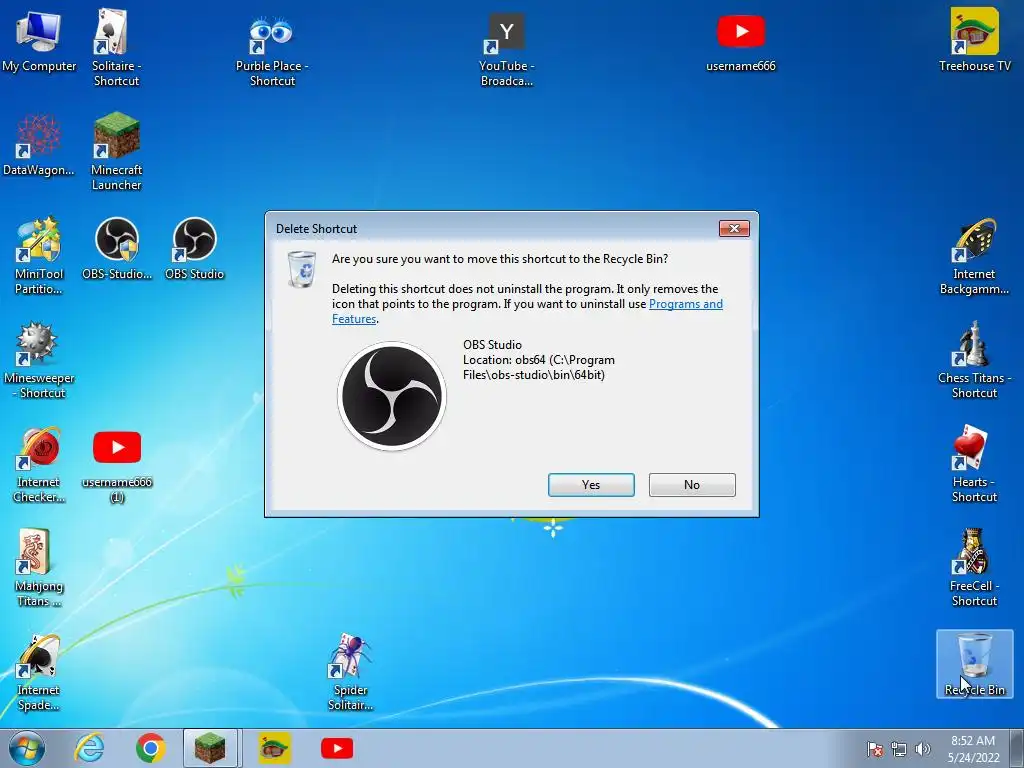The image size is (1024, 768).
Task: Close the Delete Shortcut dialog
Action: click(734, 228)
